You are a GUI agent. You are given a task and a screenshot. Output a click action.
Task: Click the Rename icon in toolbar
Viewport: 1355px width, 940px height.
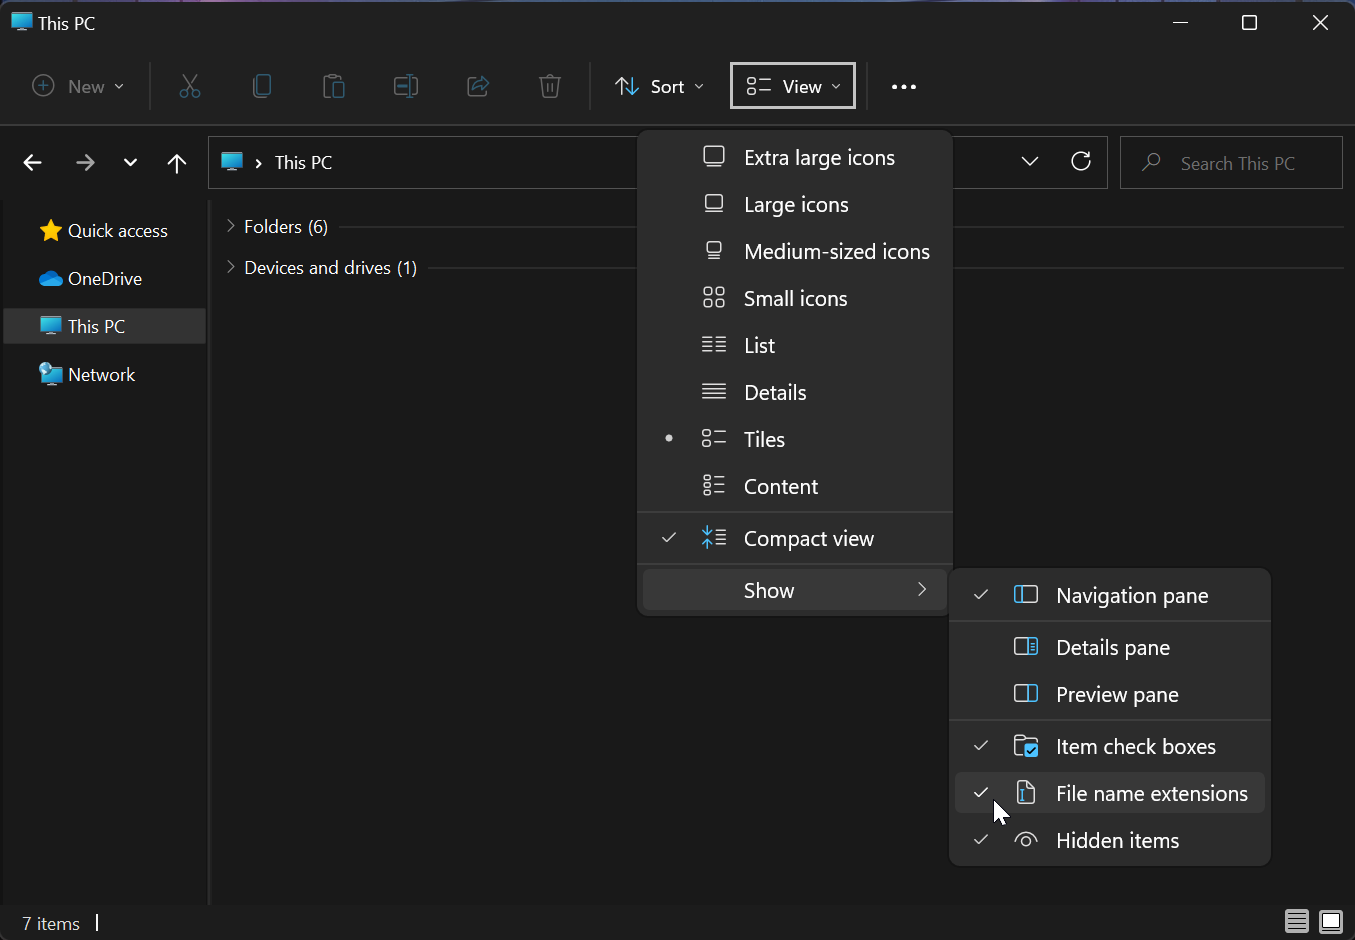click(x=406, y=87)
